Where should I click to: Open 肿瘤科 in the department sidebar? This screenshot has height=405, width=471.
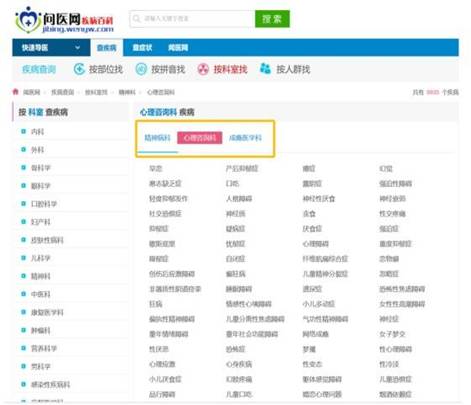click(x=41, y=330)
